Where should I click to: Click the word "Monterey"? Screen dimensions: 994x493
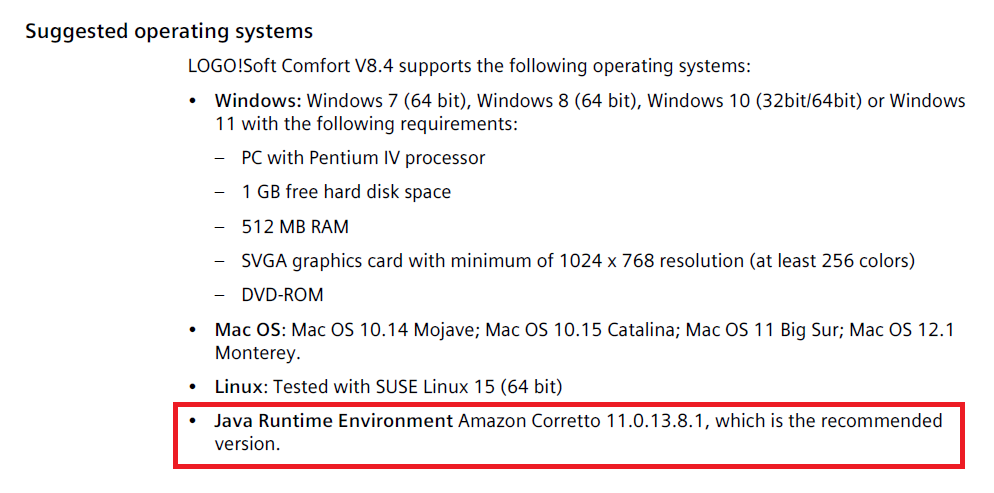(x=255, y=353)
